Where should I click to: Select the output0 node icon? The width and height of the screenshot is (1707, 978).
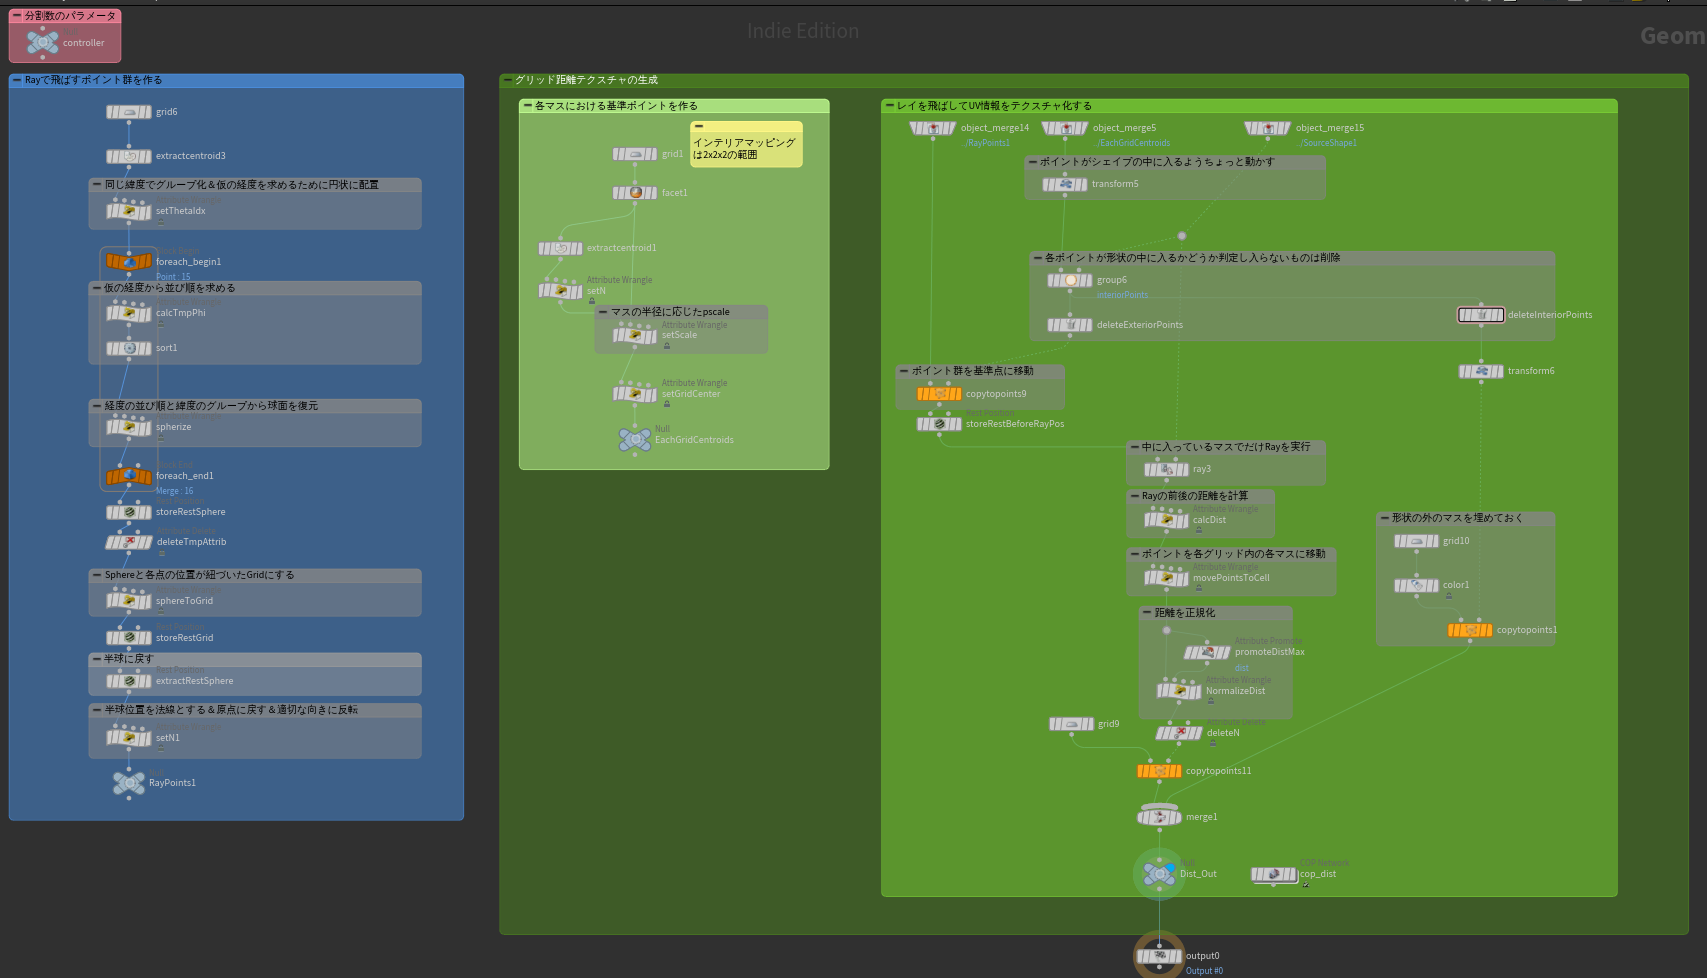(1159, 956)
